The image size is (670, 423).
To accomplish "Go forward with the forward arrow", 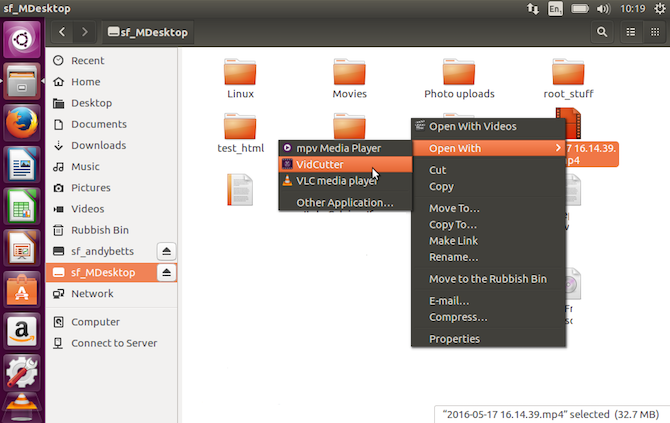I will 84,32.
